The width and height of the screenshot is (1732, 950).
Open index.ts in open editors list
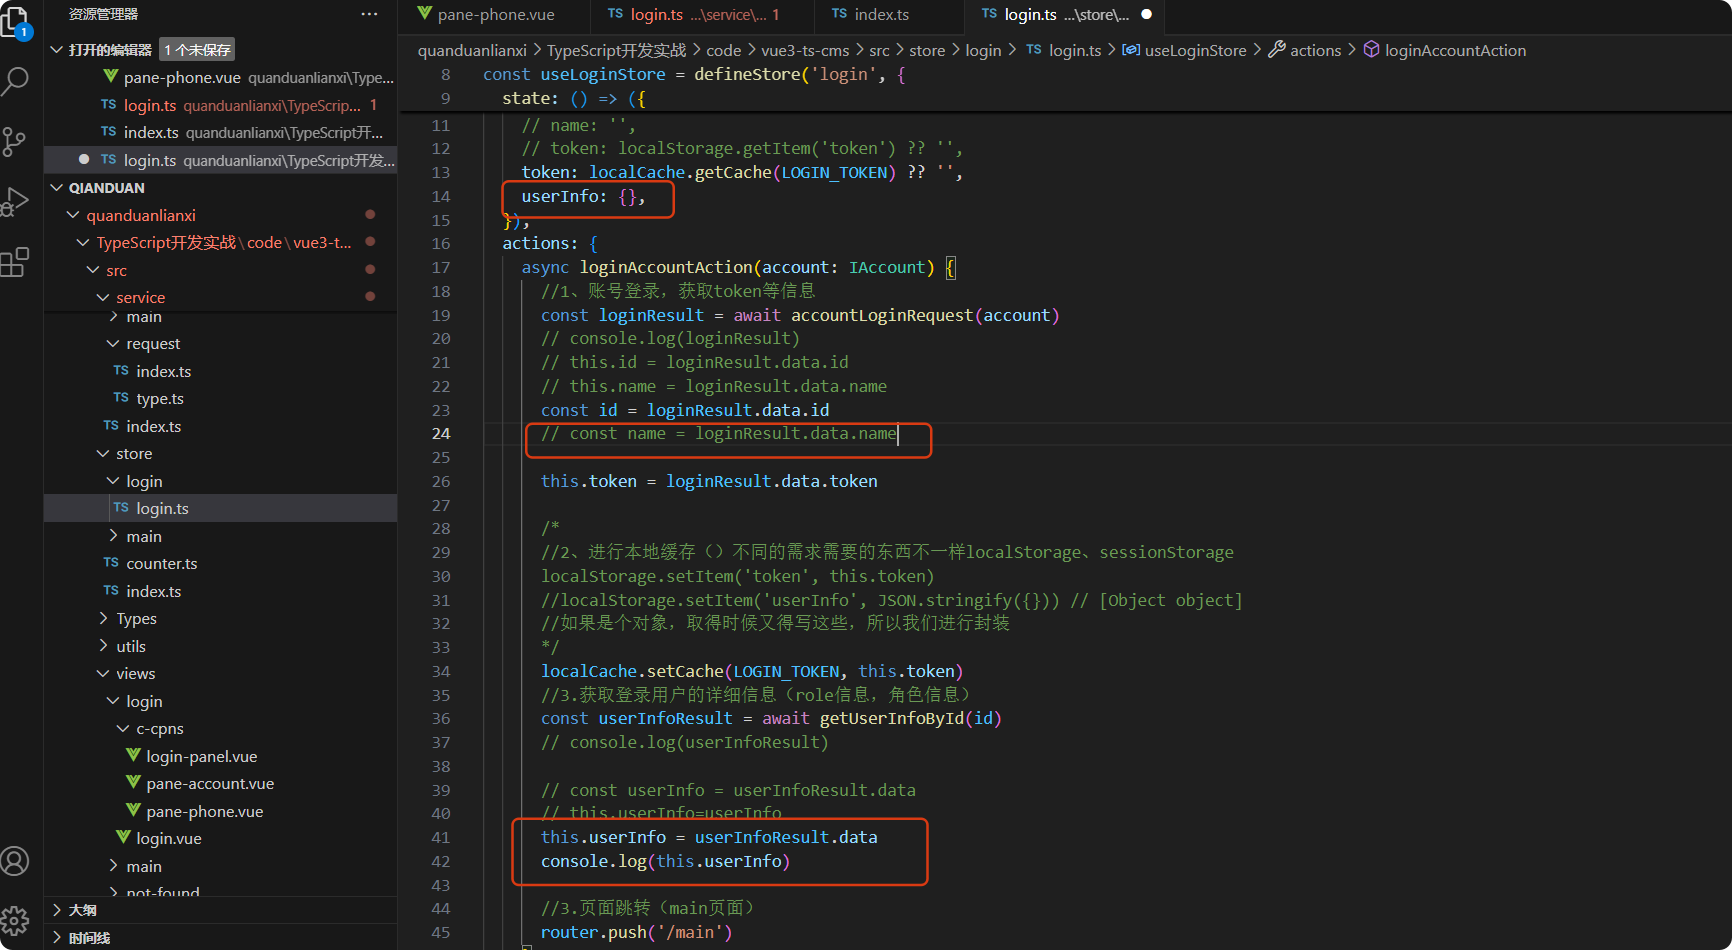(220, 132)
